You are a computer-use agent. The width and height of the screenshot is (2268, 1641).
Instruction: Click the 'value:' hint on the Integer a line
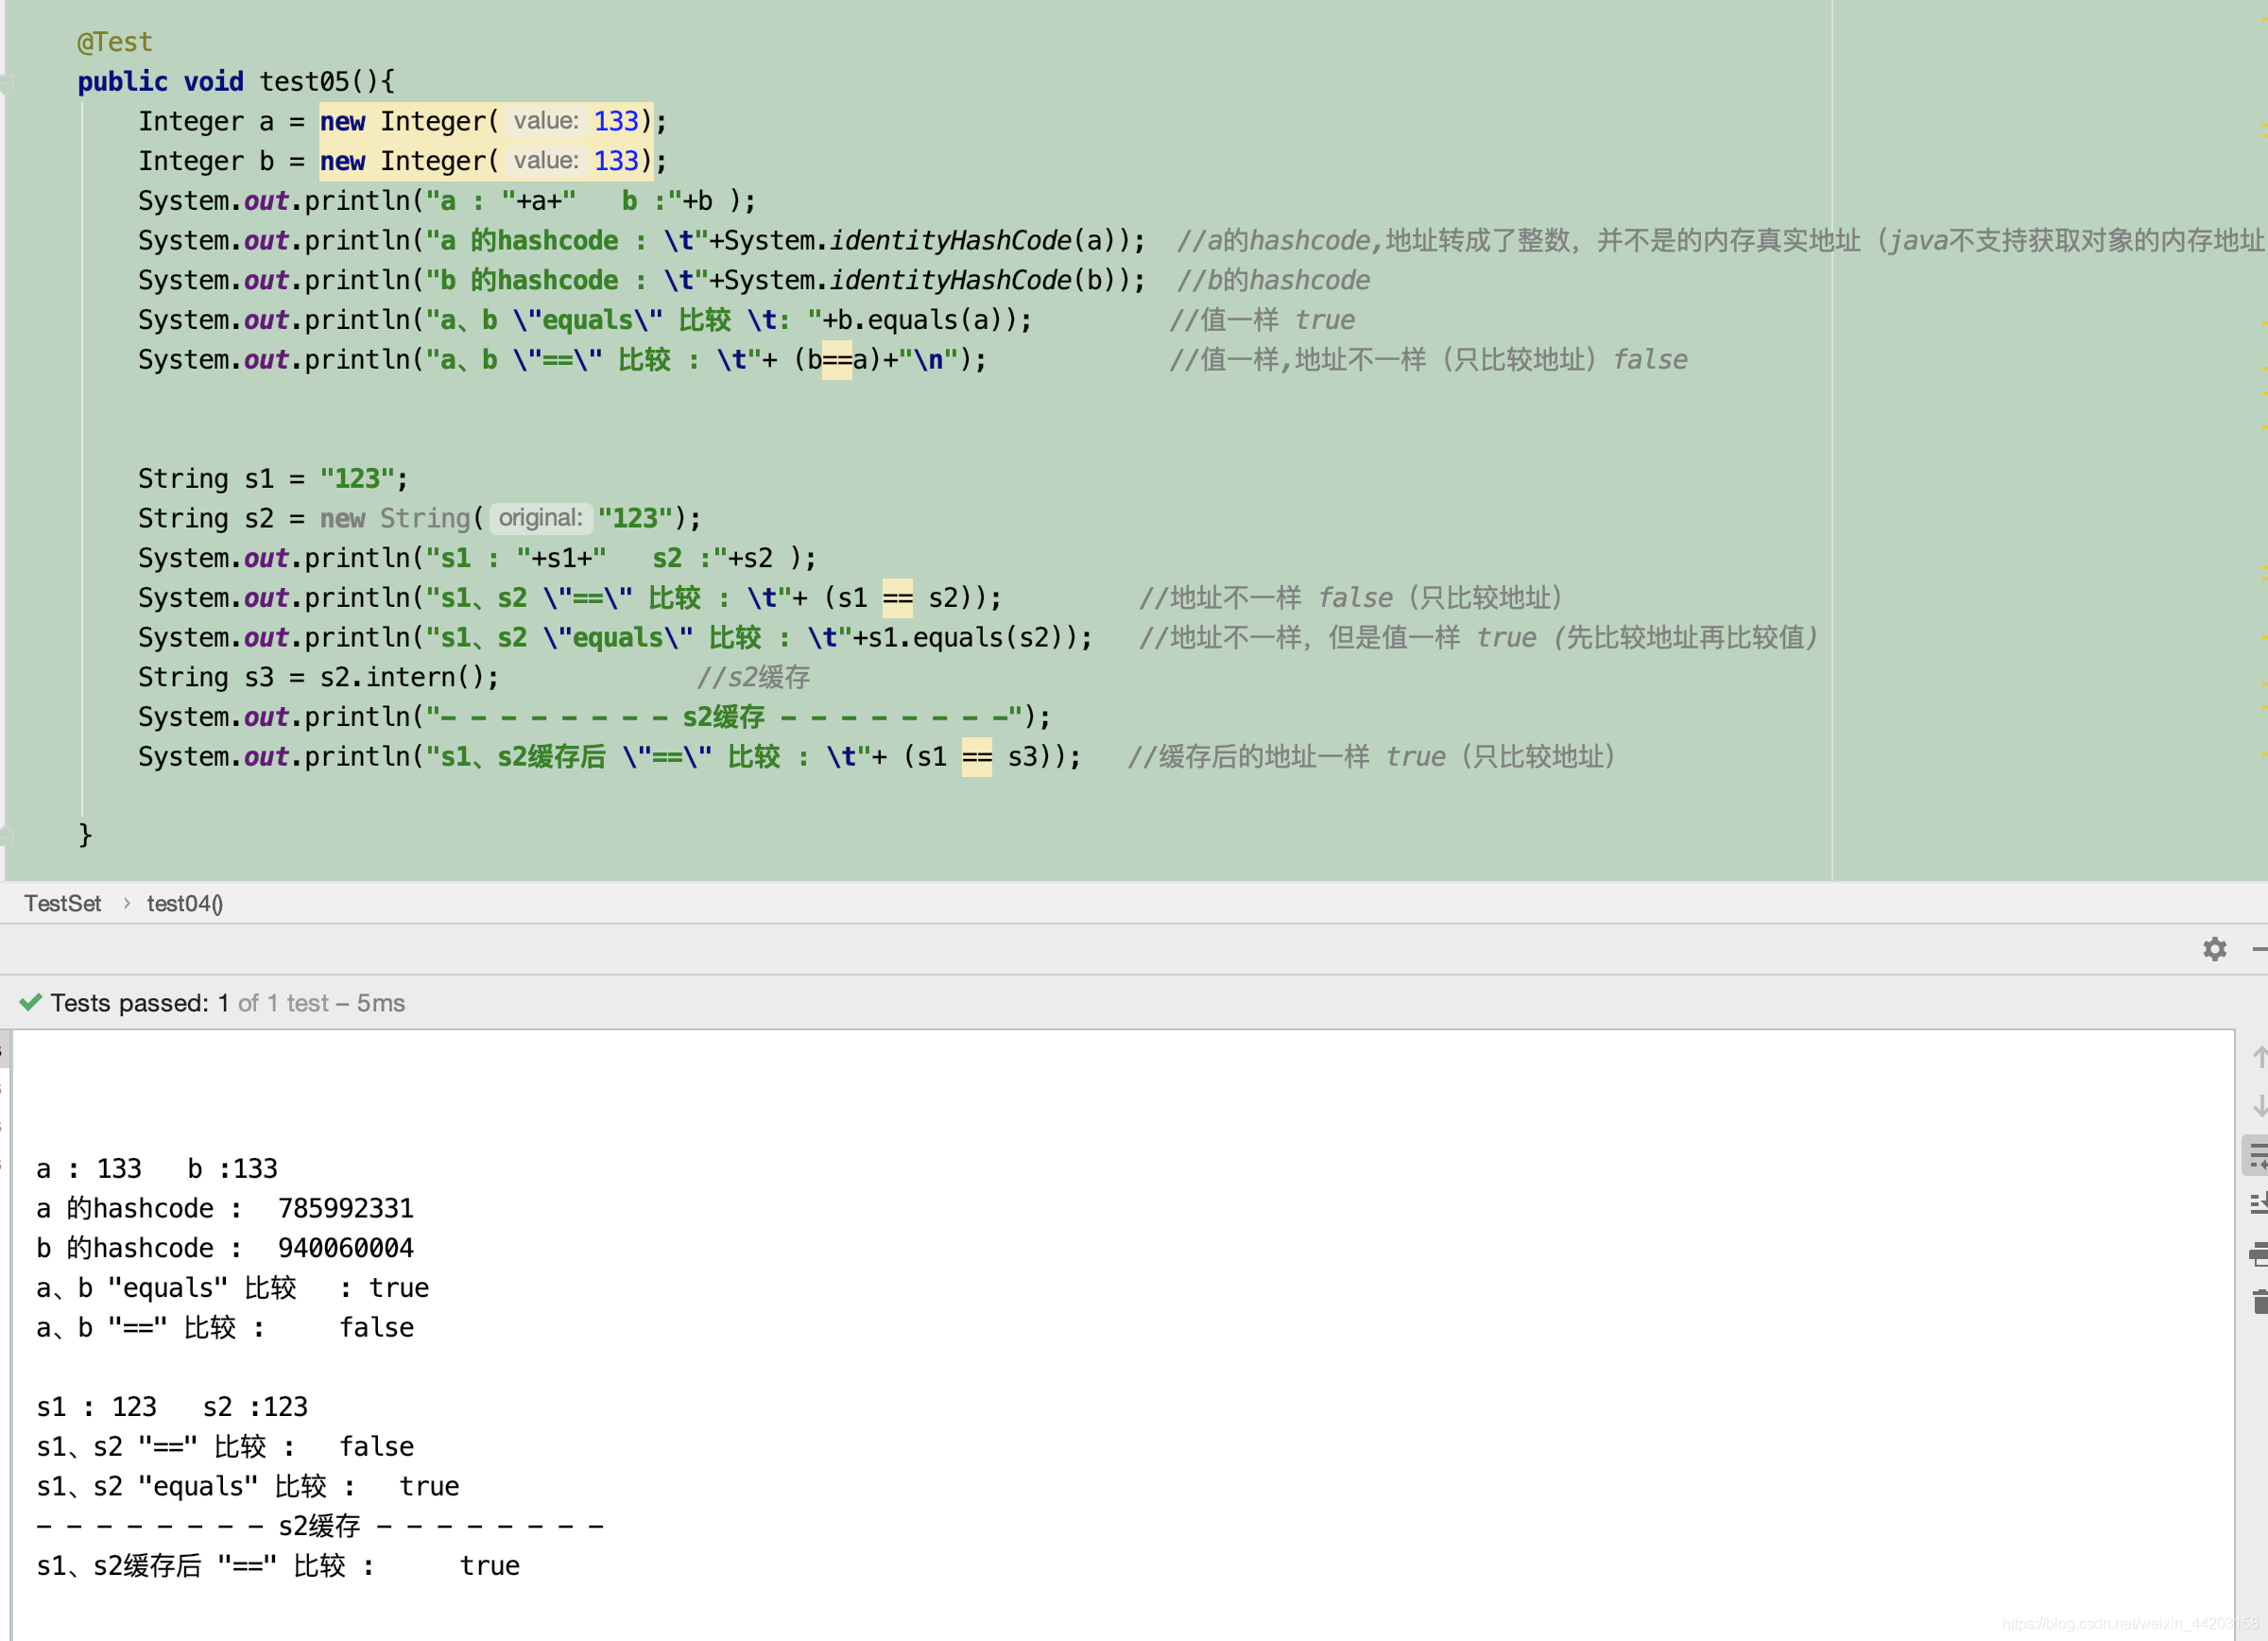coord(546,121)
